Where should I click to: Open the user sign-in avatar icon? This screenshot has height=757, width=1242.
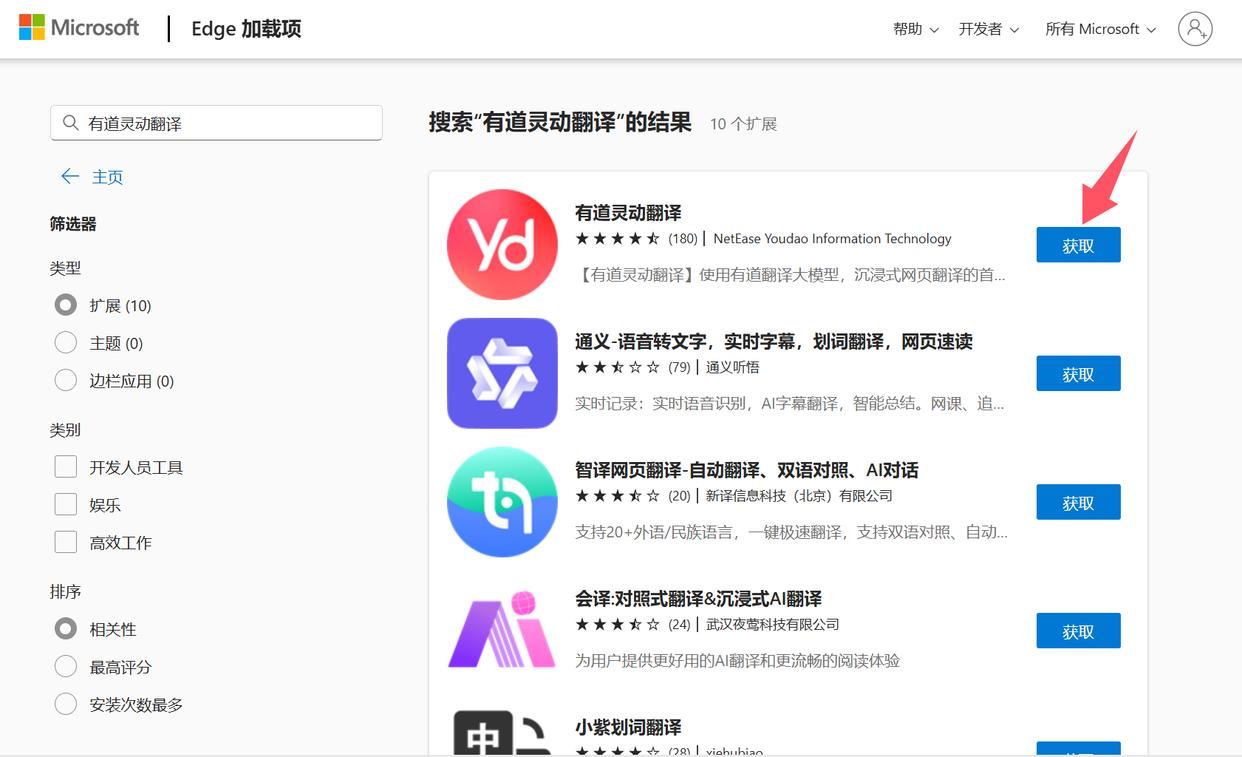coord(1195,29)
